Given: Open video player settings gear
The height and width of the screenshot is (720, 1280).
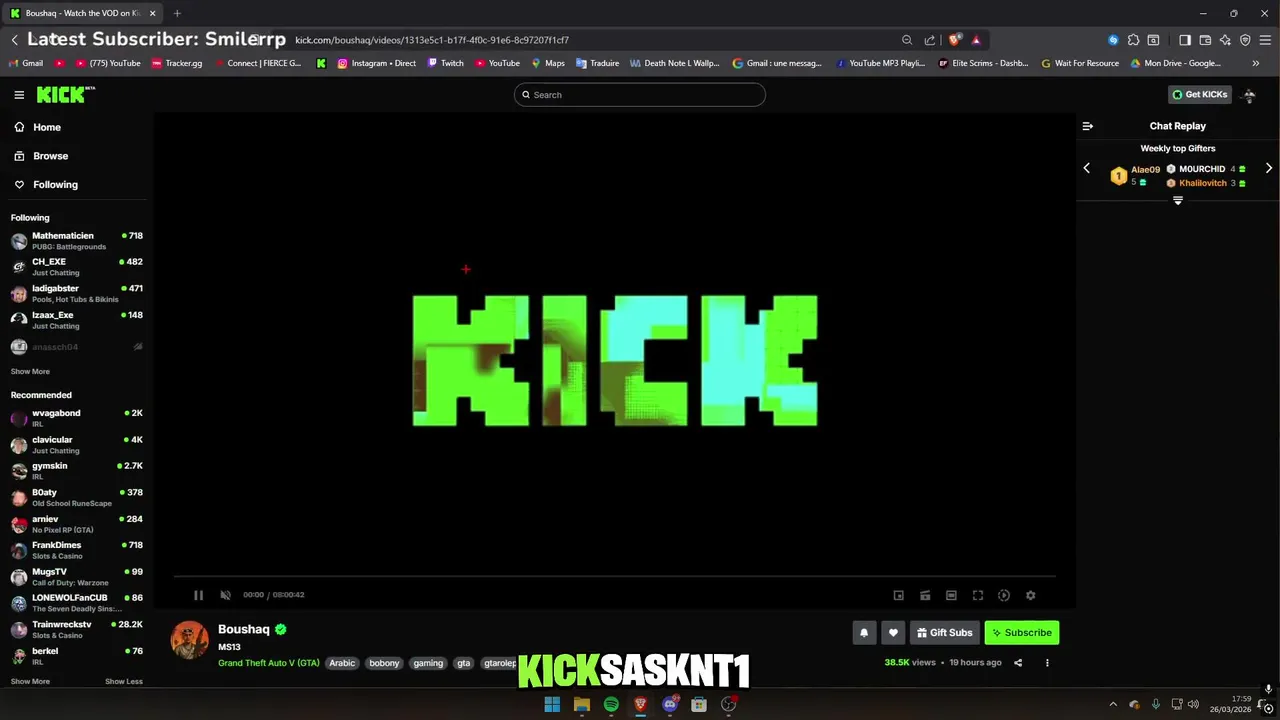Looking at the screenshot, I should [x=1030, y=595].
